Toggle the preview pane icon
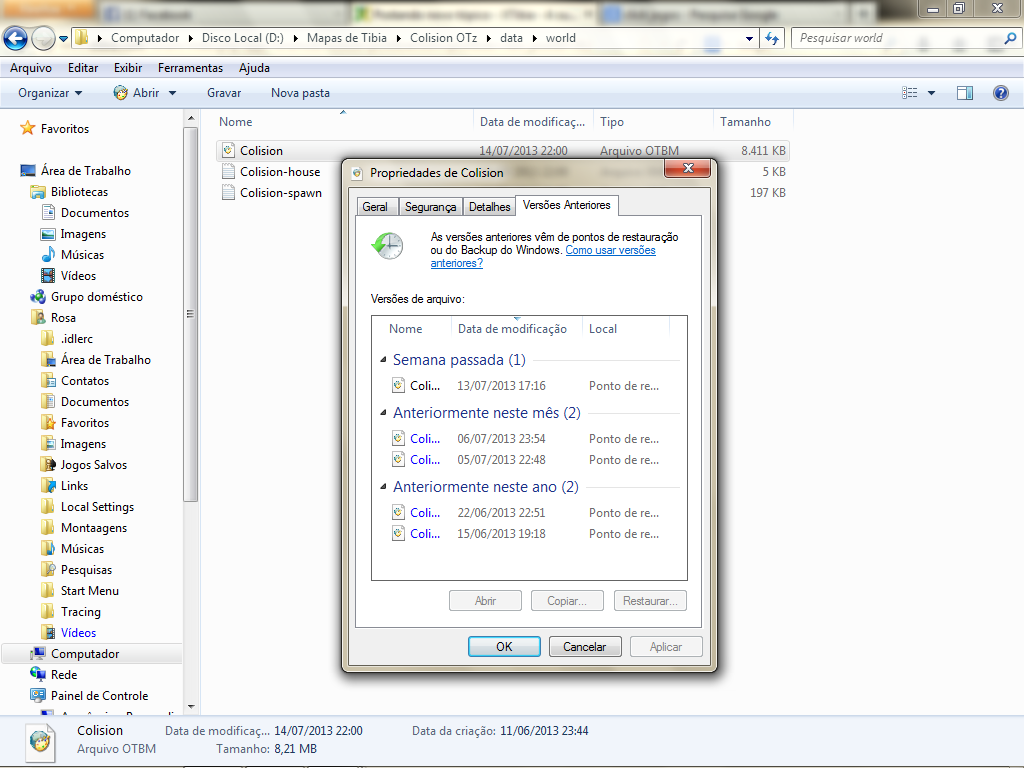The width and height of the screenshot is (1024, 768). (965, 93)
